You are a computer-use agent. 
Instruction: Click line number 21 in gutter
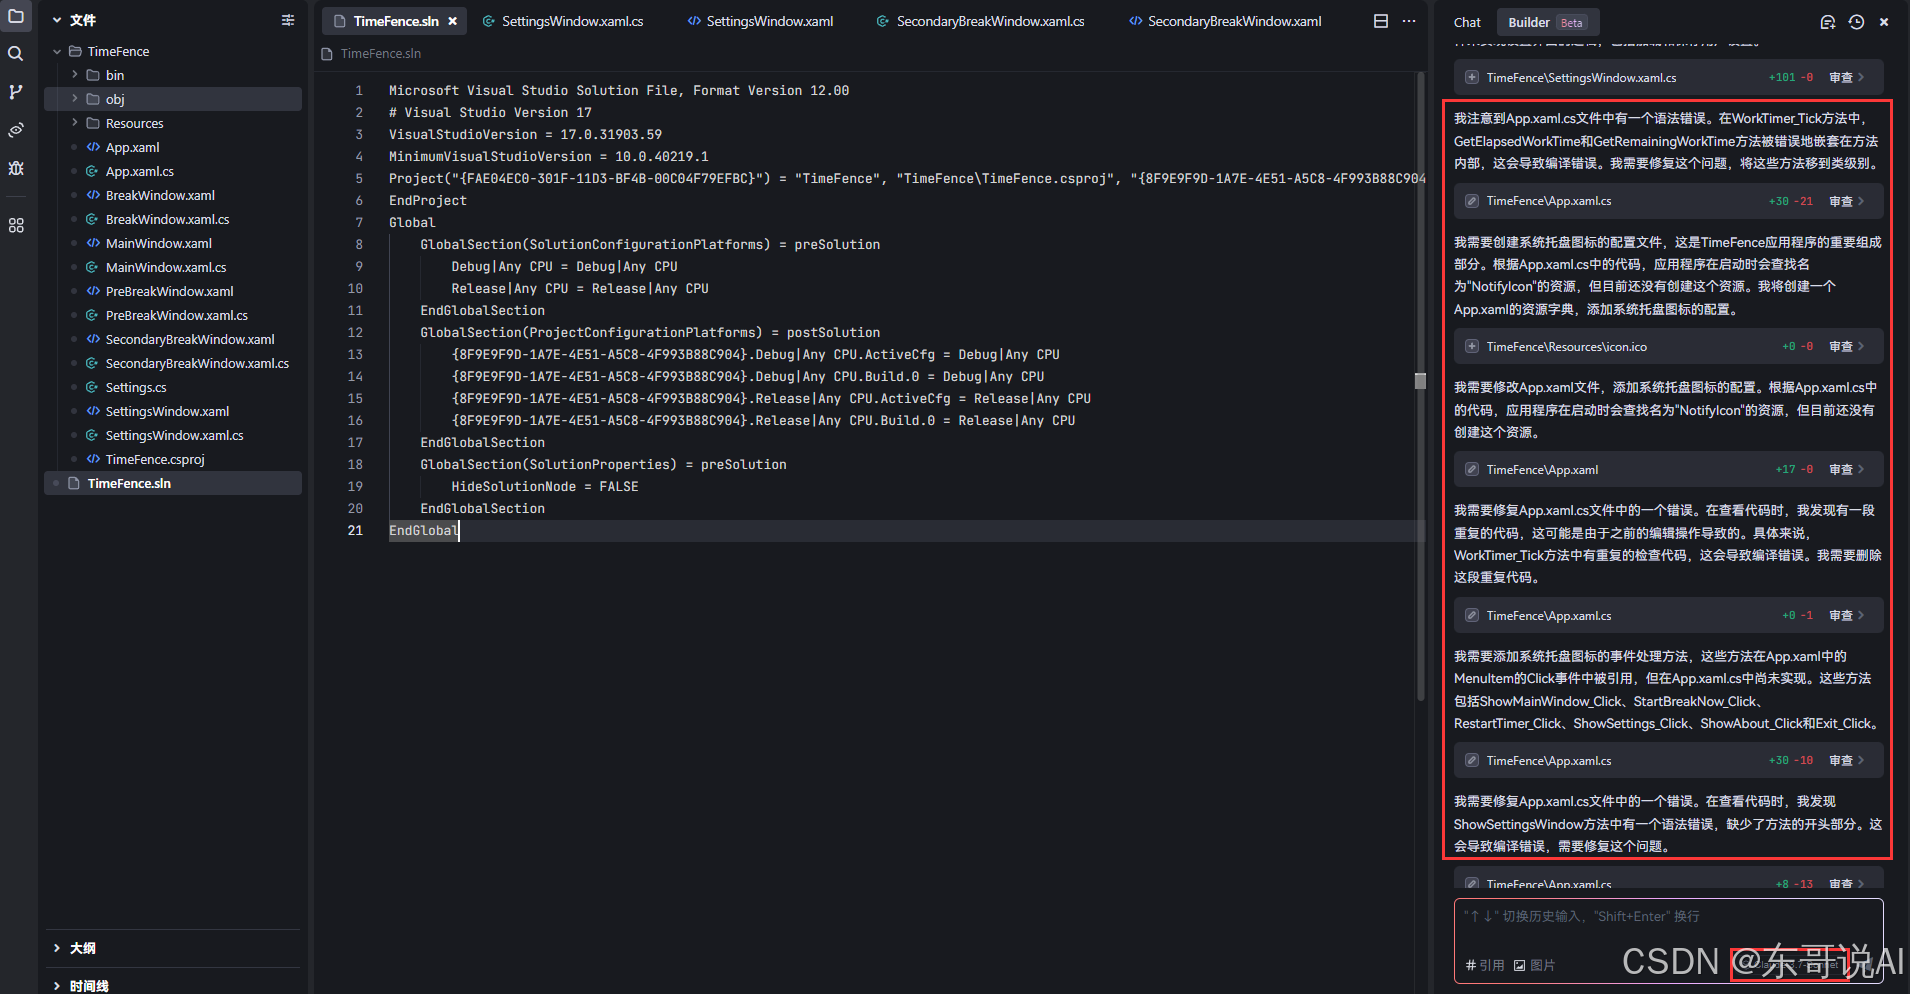coord(355,531)
